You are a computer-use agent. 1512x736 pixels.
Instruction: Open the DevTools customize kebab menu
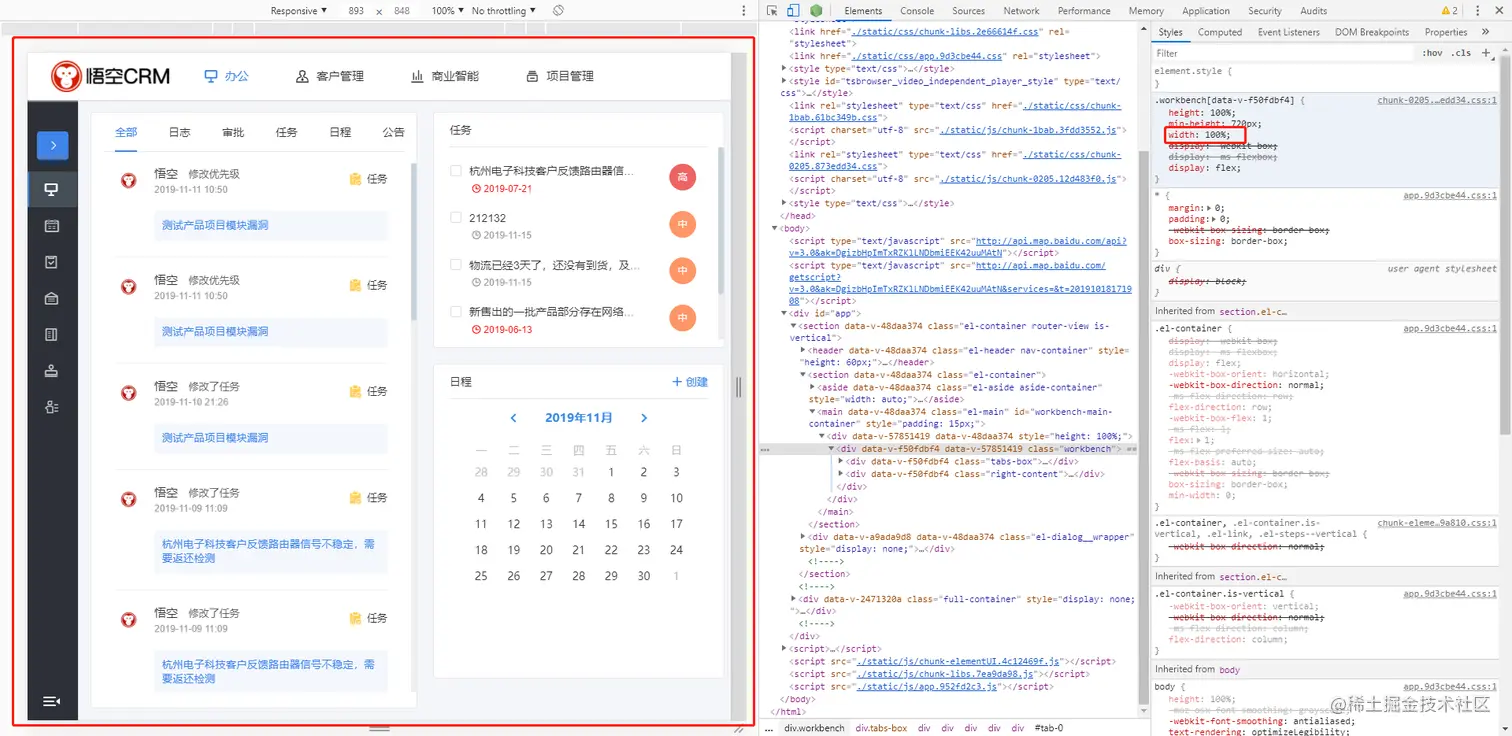click(1477, 11)
